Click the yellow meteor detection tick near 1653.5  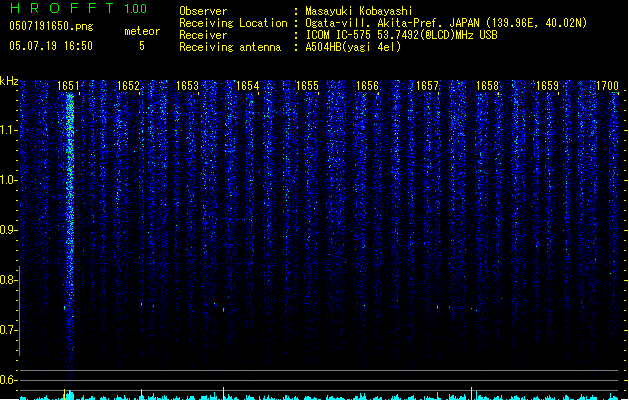[x=223, y=392]
